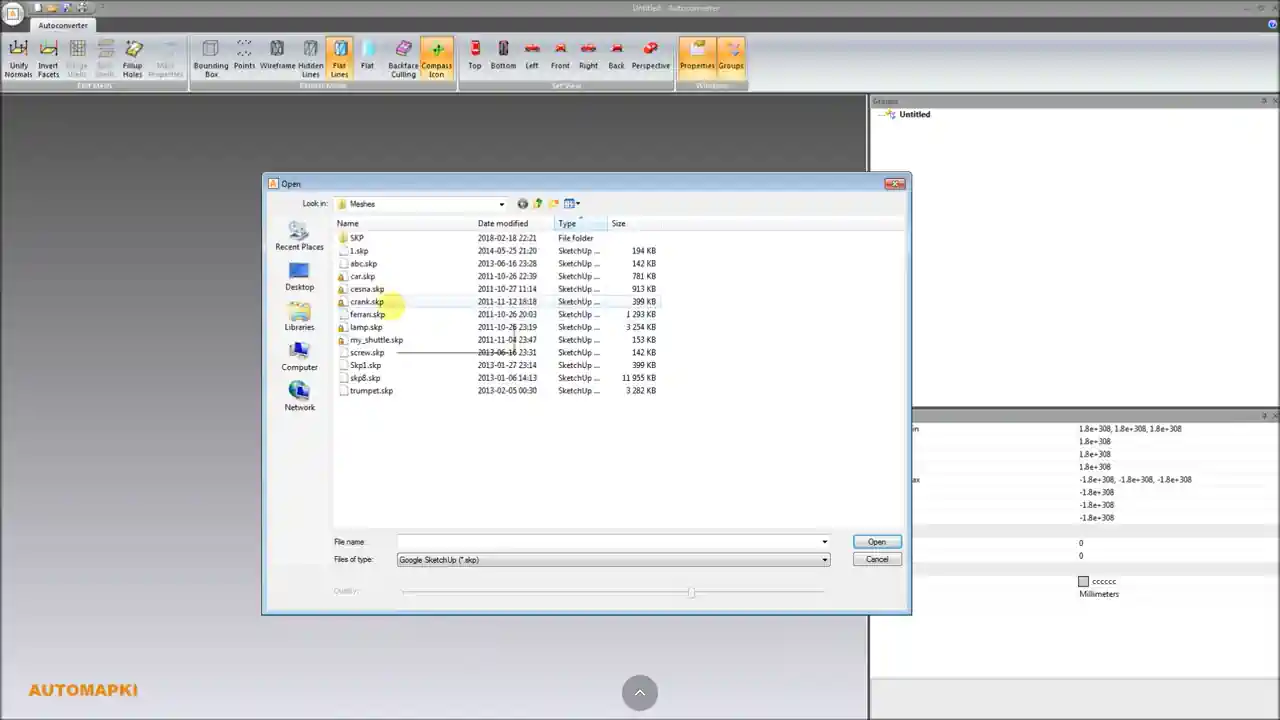Screen dimensions: 1280x720
Task: Activate the Wireframe render mode
Action: point(277,55)
